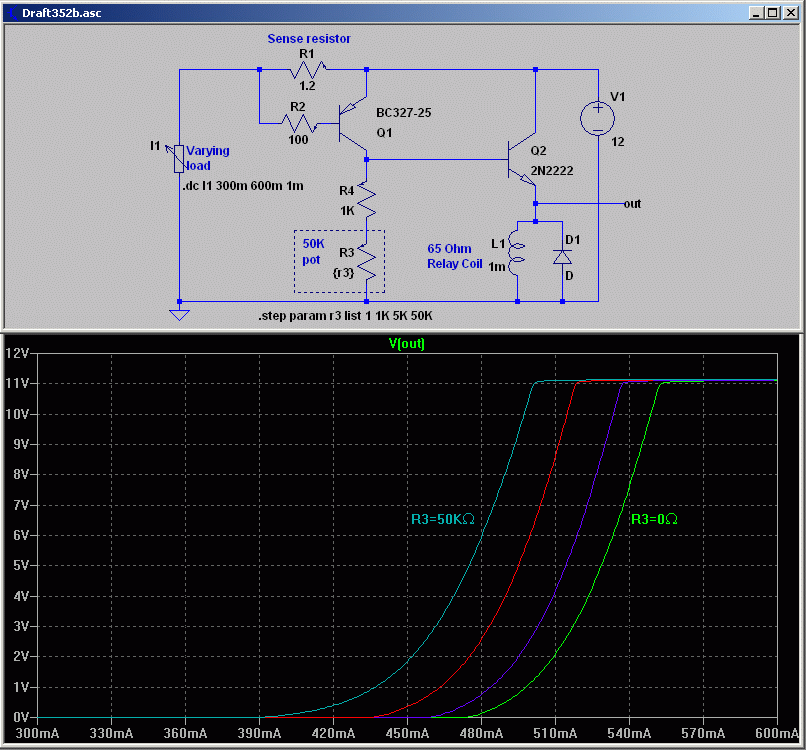Click the V1 value '12'
This screenshot has width=806, height=750.
coord(617,142)
